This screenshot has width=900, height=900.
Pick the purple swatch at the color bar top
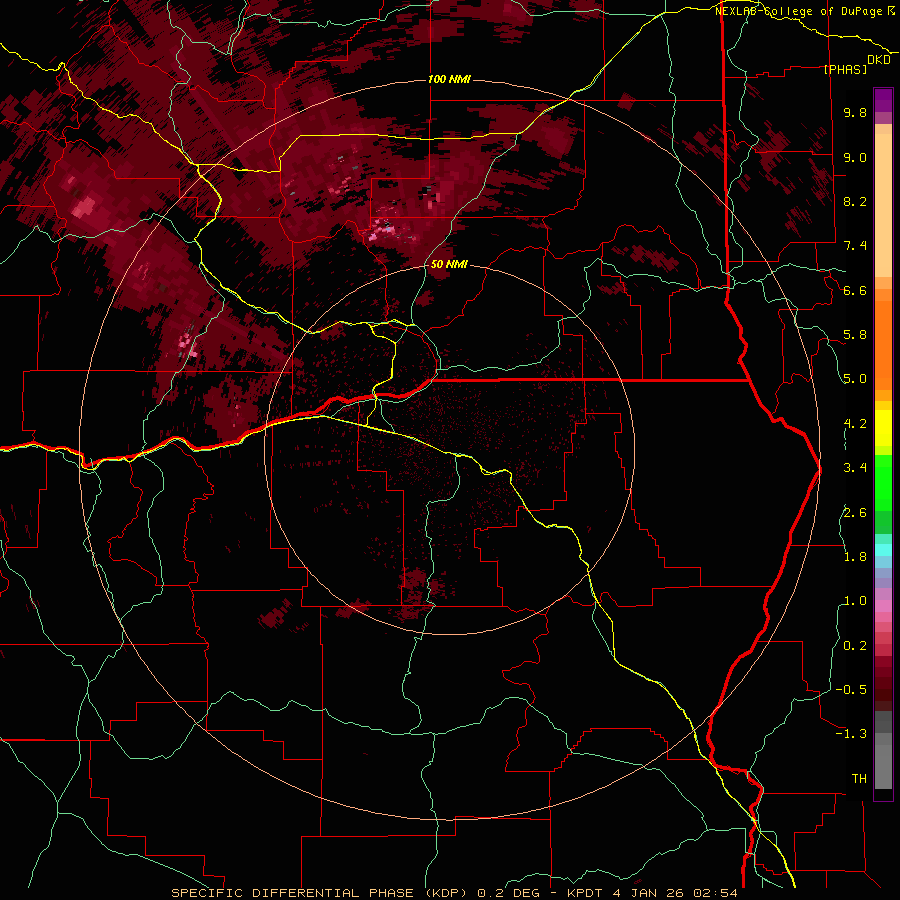click(883, 100)
